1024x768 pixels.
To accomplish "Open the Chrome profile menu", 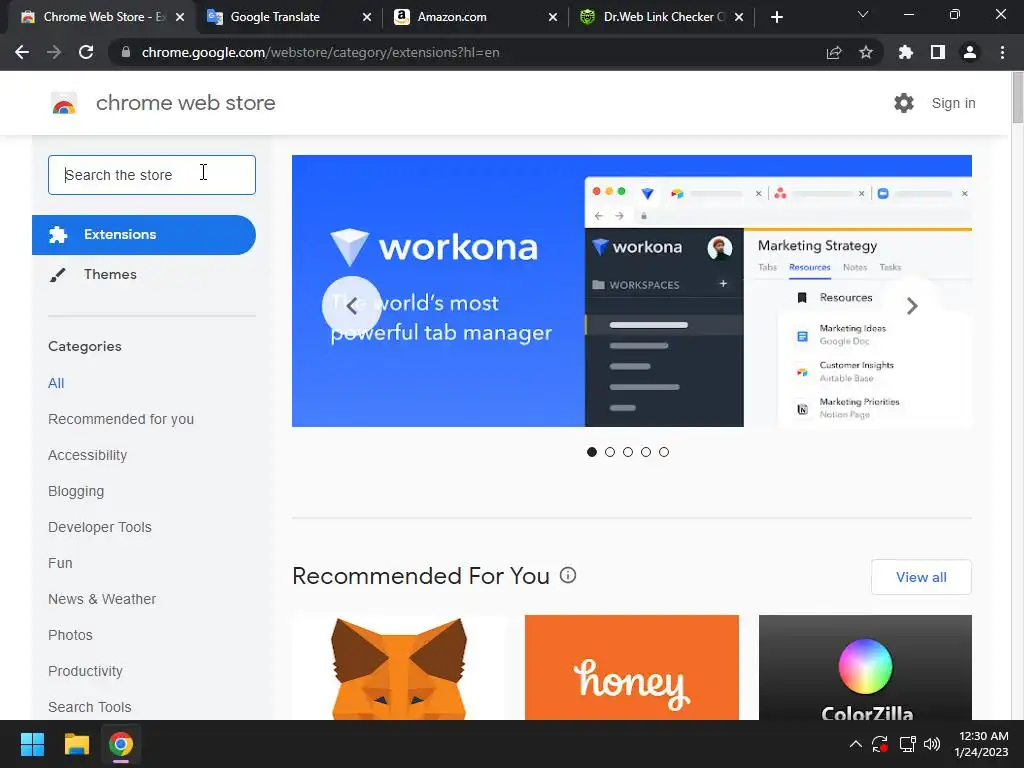I will click(970, 52).
